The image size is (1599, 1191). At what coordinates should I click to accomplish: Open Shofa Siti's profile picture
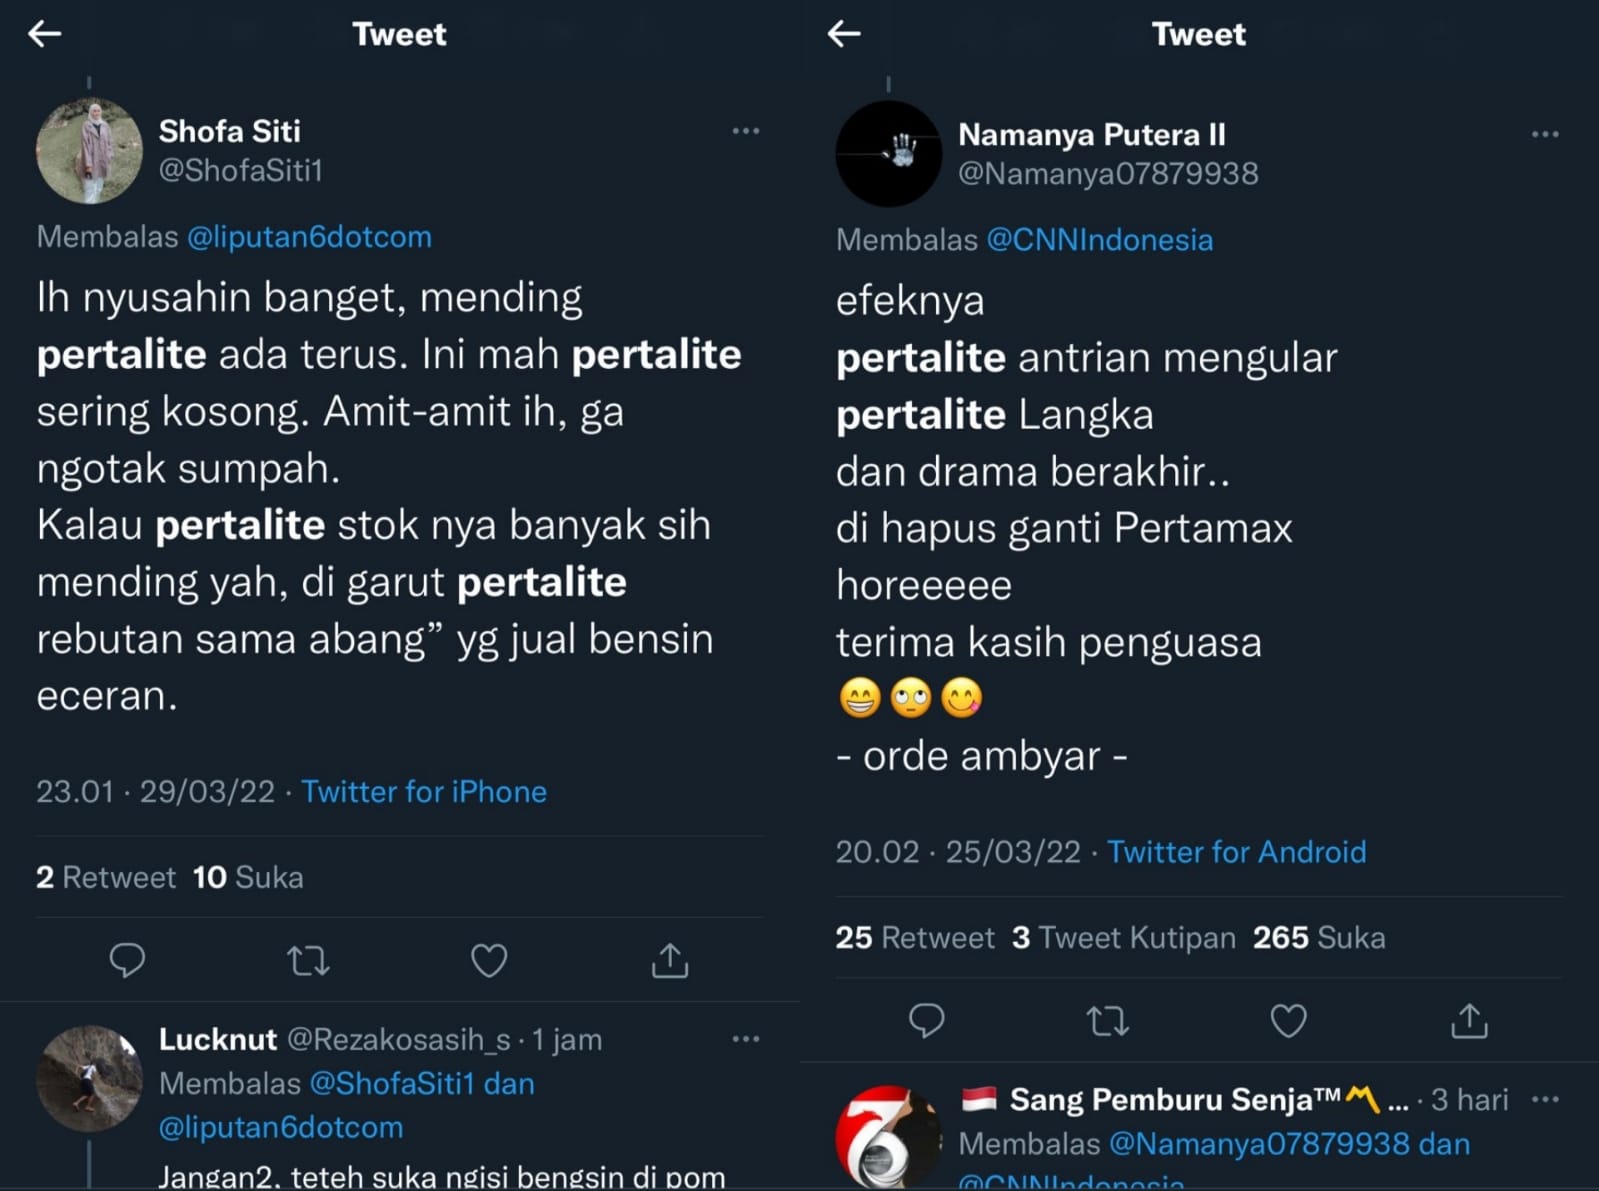(89, 151)
